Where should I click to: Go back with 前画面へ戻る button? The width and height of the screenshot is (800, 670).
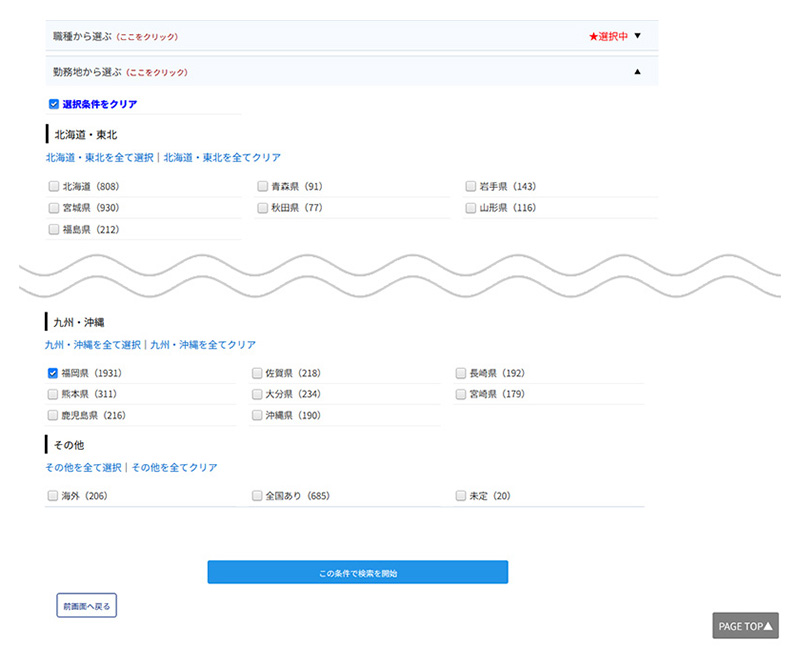point(87,606)
